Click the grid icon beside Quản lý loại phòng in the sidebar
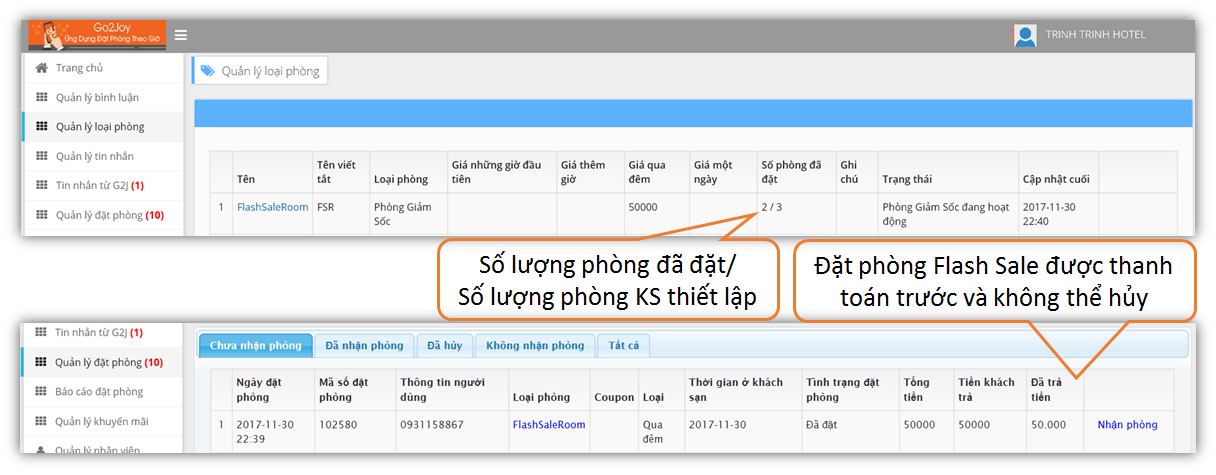Image resolution: width=1216 pixels, height=475 pixels. click(41, 127)
